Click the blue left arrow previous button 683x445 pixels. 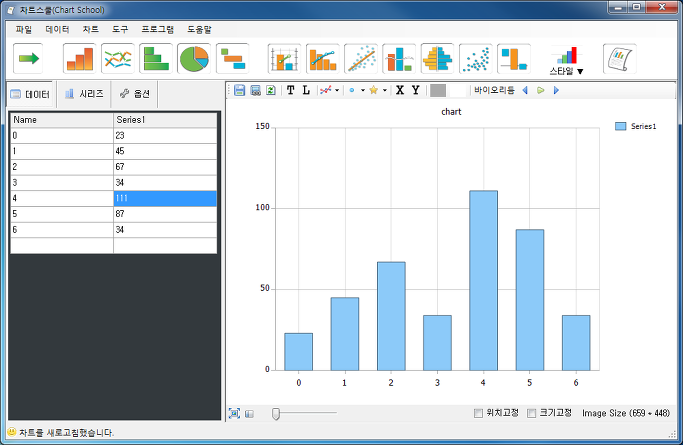click(525, 90)
